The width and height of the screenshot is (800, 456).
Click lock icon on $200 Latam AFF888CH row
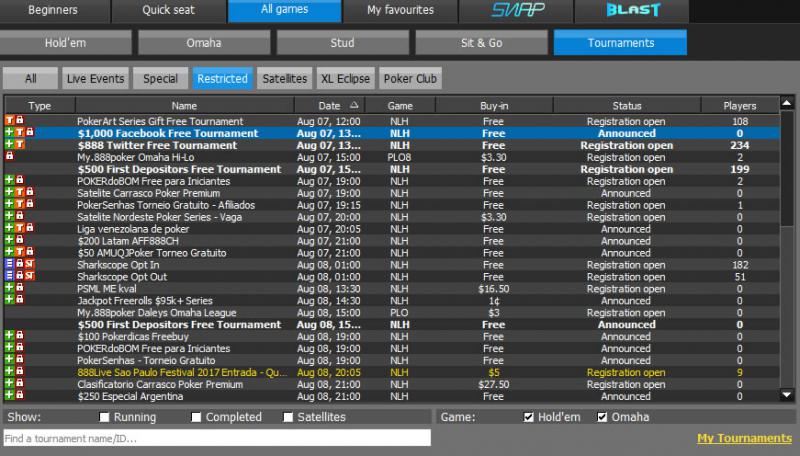point(19,240)
